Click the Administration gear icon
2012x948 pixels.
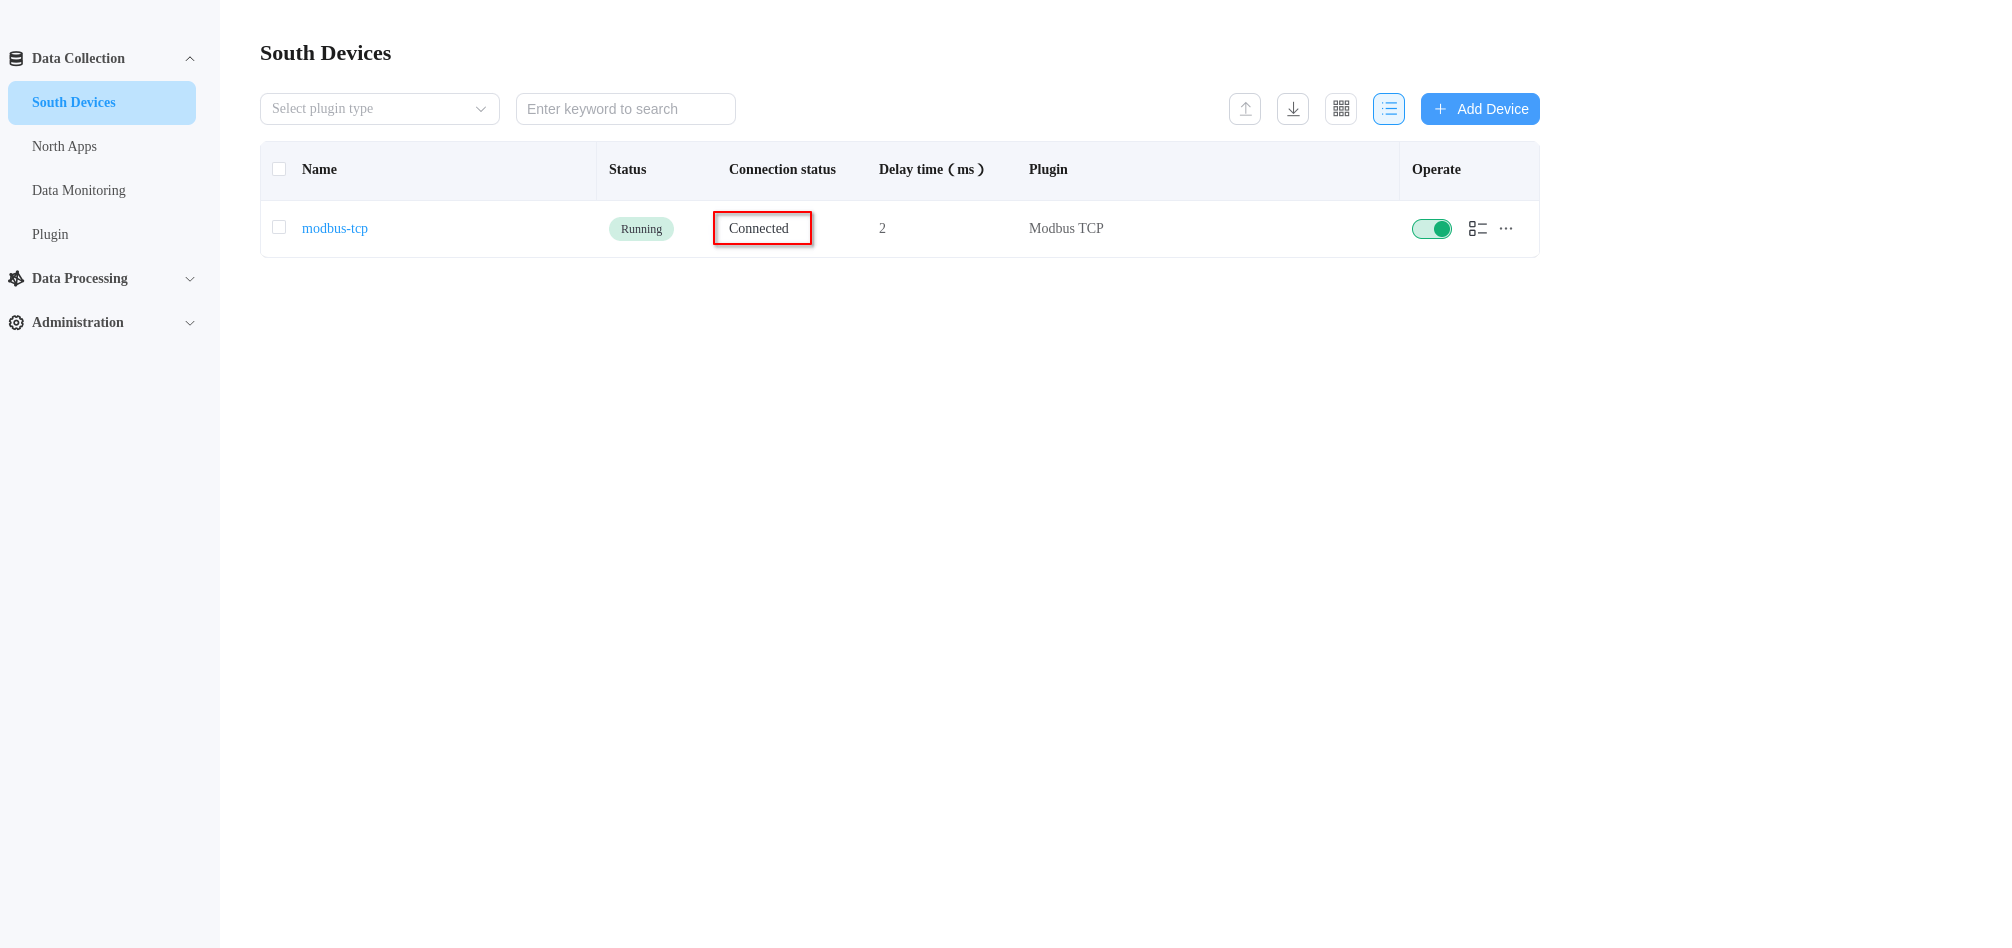click(x=15, y=322)
